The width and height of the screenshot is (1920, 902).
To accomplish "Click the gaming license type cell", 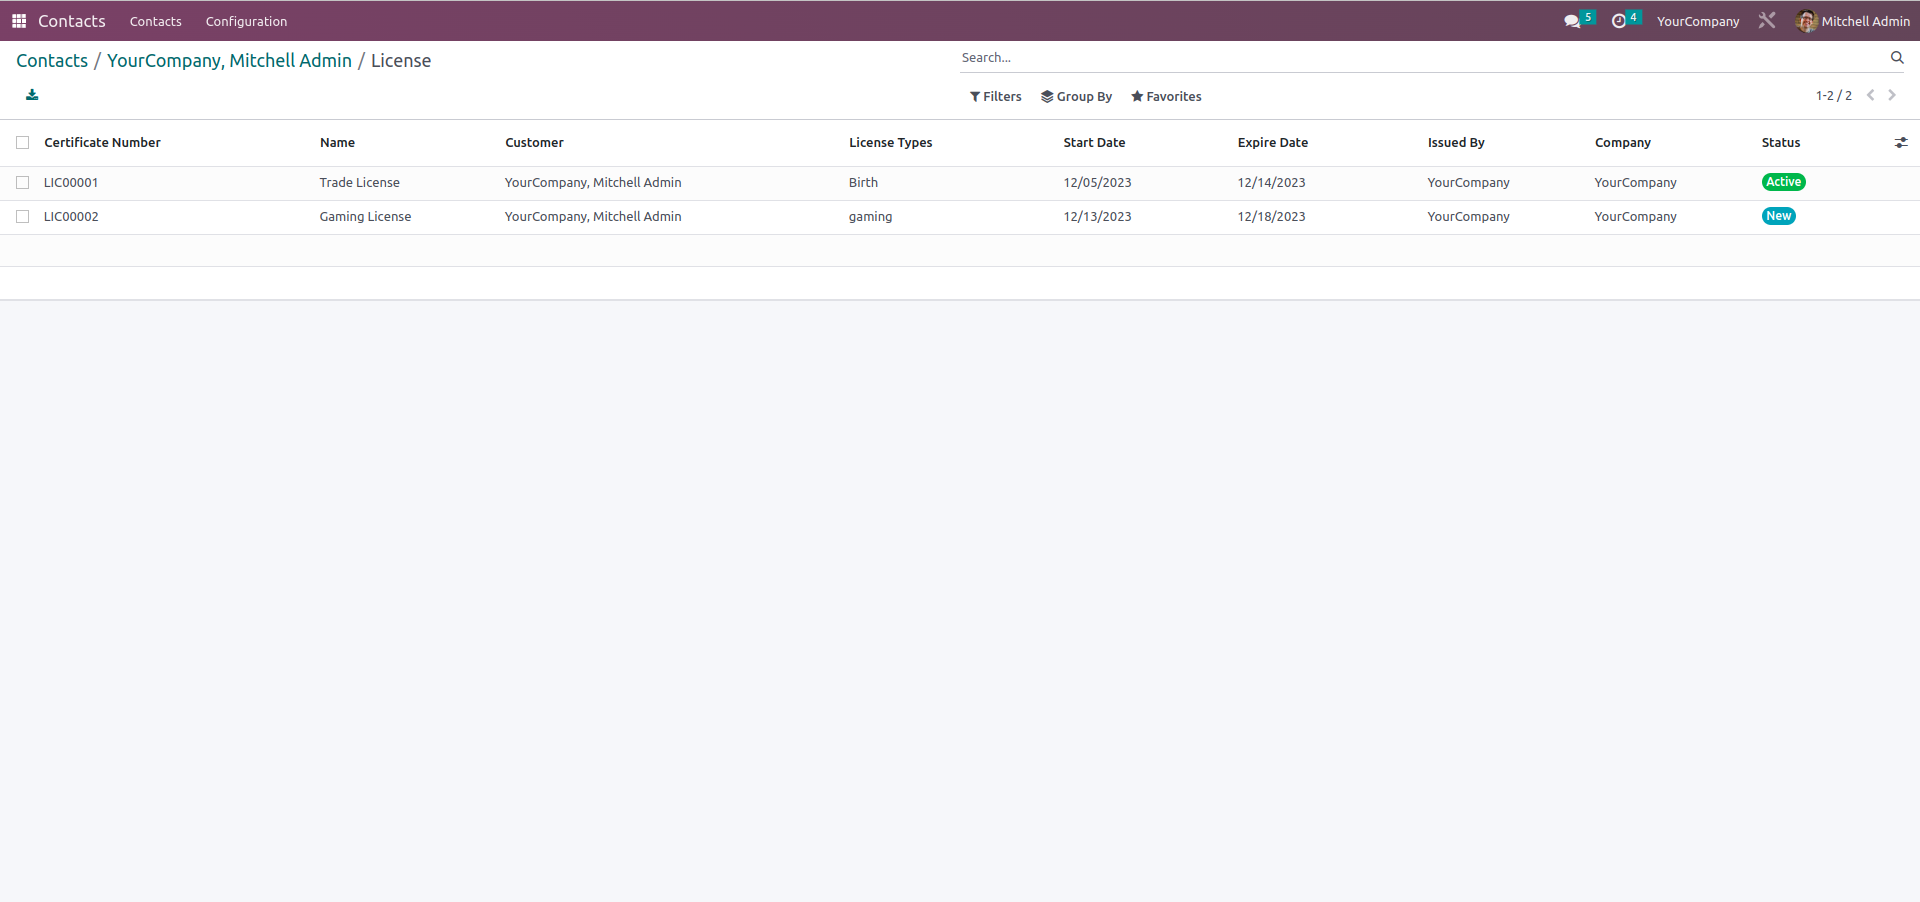I will [x=871, y=217].
